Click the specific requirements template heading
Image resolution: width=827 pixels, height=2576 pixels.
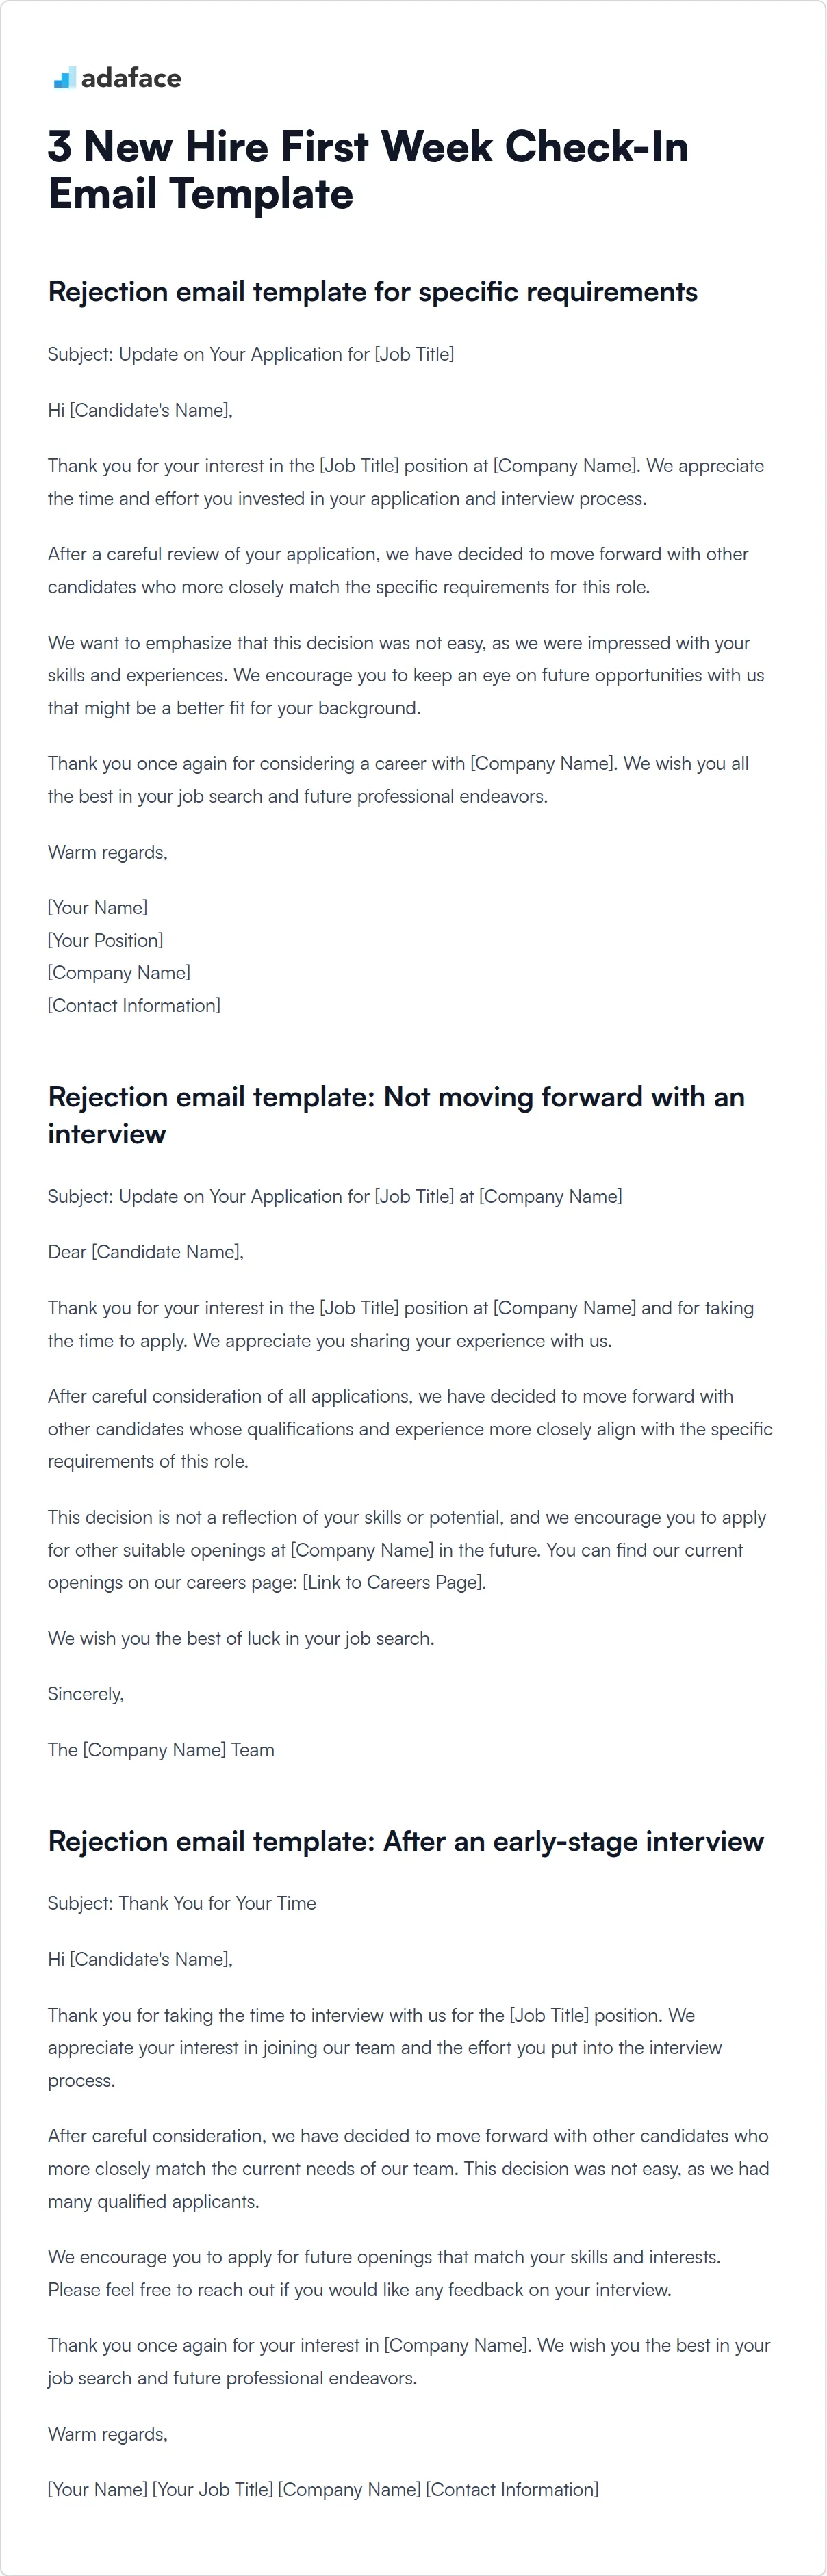(373, 292)
